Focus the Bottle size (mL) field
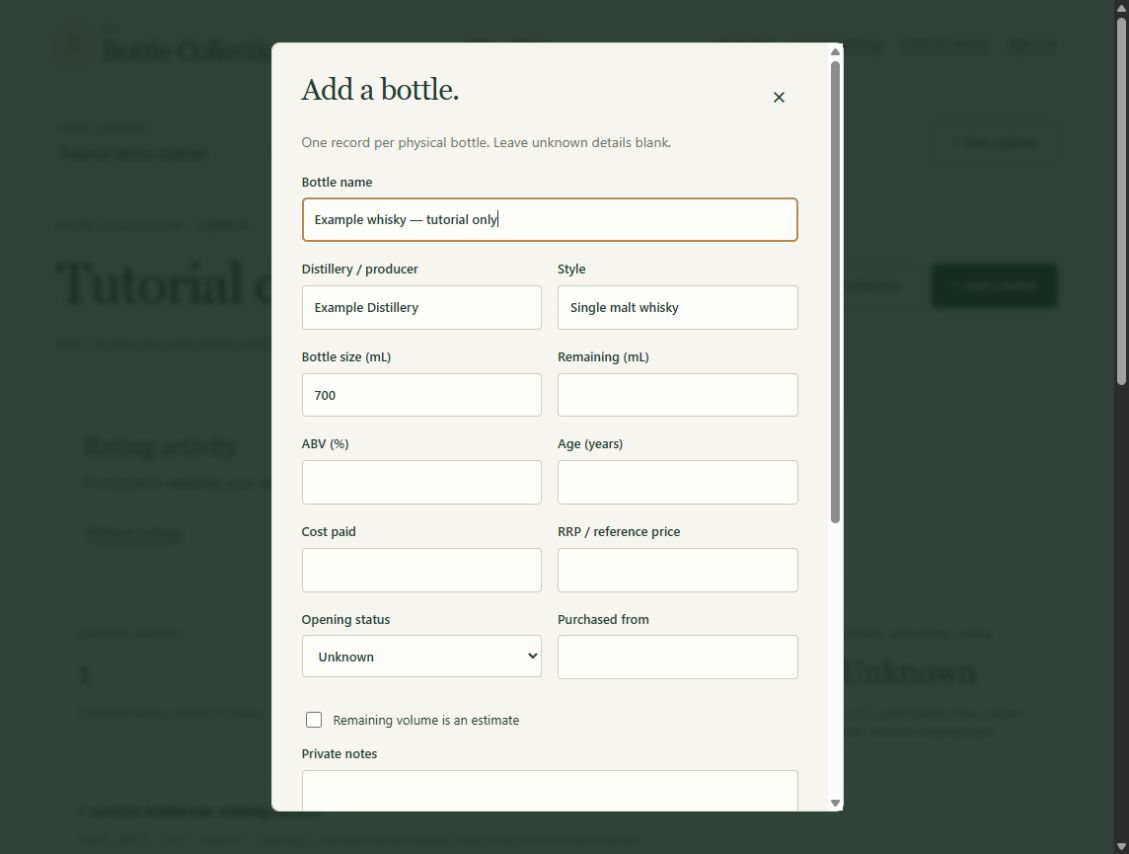Viewport: 1129px width, 854px height. [x=421, y=395]
